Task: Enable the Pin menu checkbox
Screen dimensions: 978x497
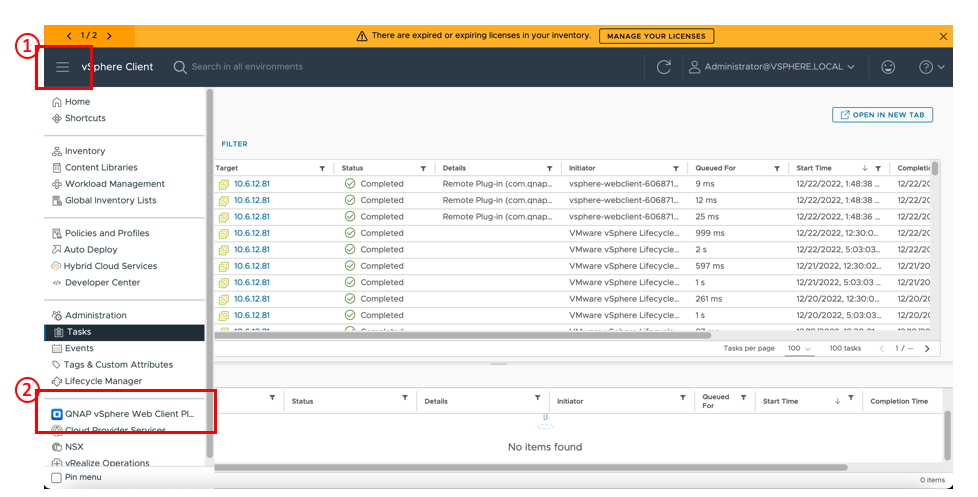Action: pyautogui.click(x=56, y=478)
